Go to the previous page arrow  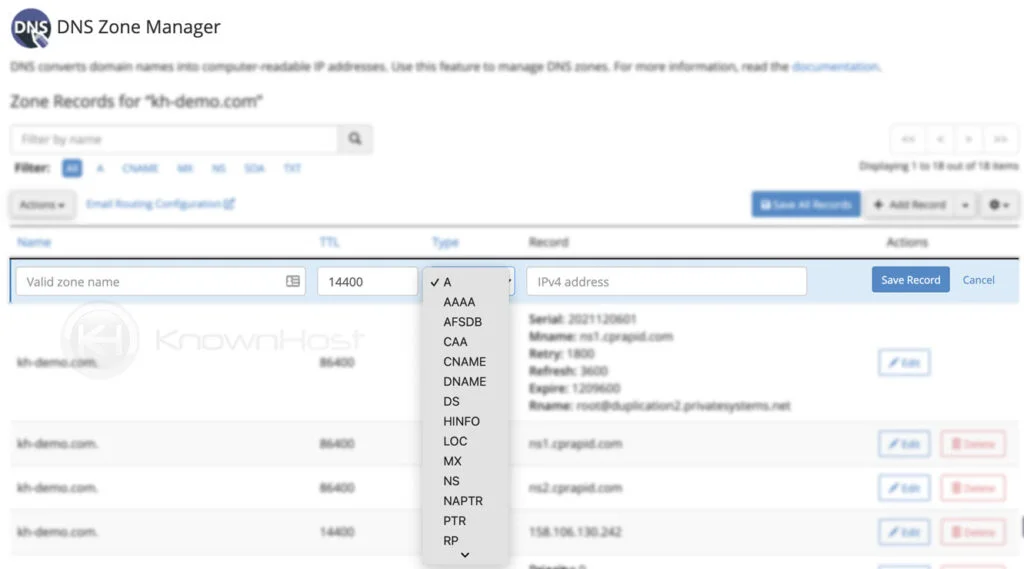[940, 139]
